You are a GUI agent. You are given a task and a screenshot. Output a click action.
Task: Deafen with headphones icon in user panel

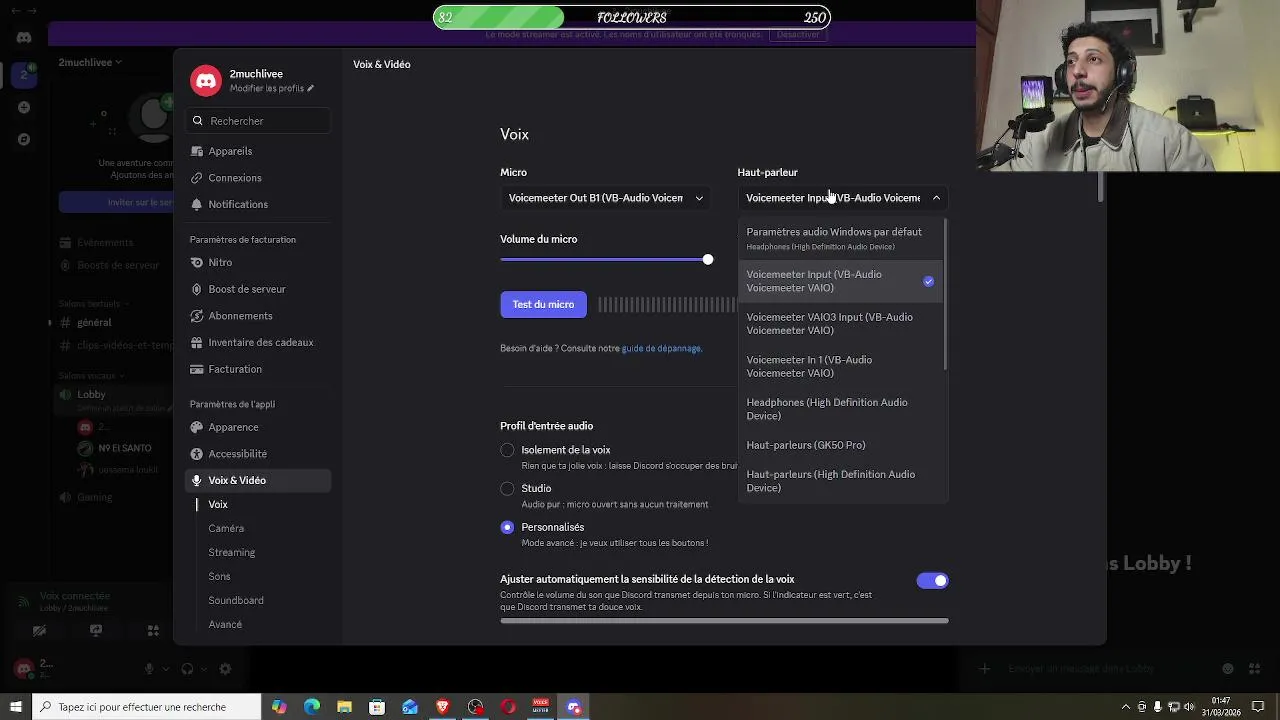(x=187, y=669)
